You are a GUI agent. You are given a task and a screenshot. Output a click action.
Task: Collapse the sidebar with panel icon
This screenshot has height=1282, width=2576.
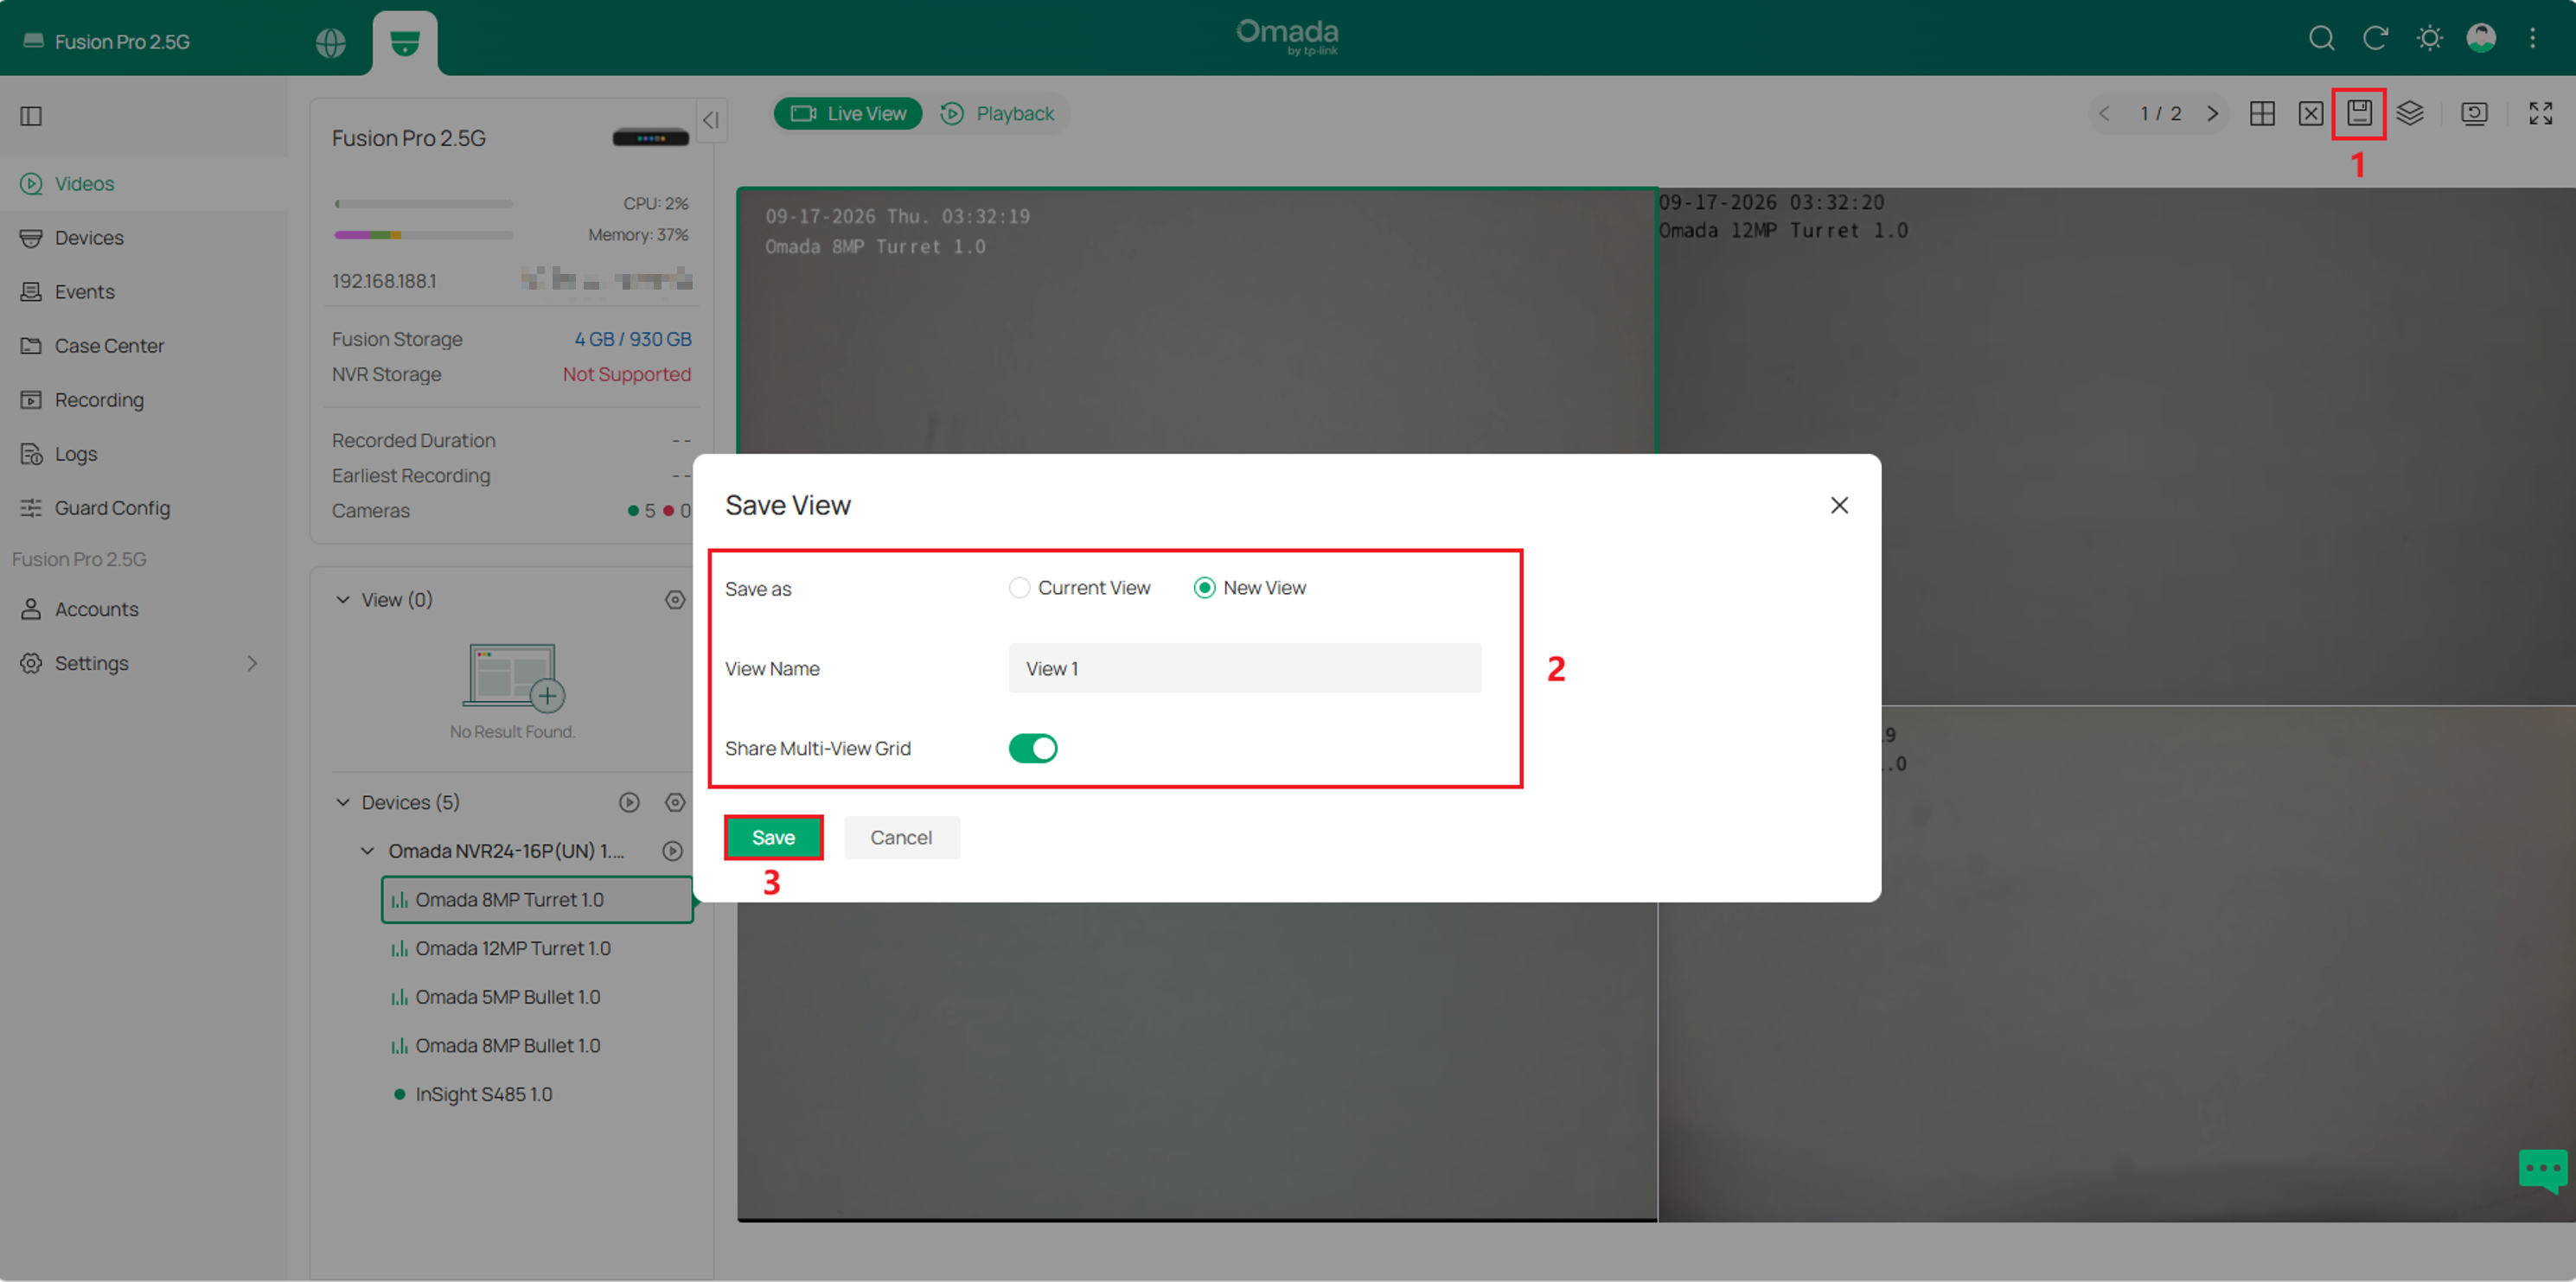click(x=31, y=116)
